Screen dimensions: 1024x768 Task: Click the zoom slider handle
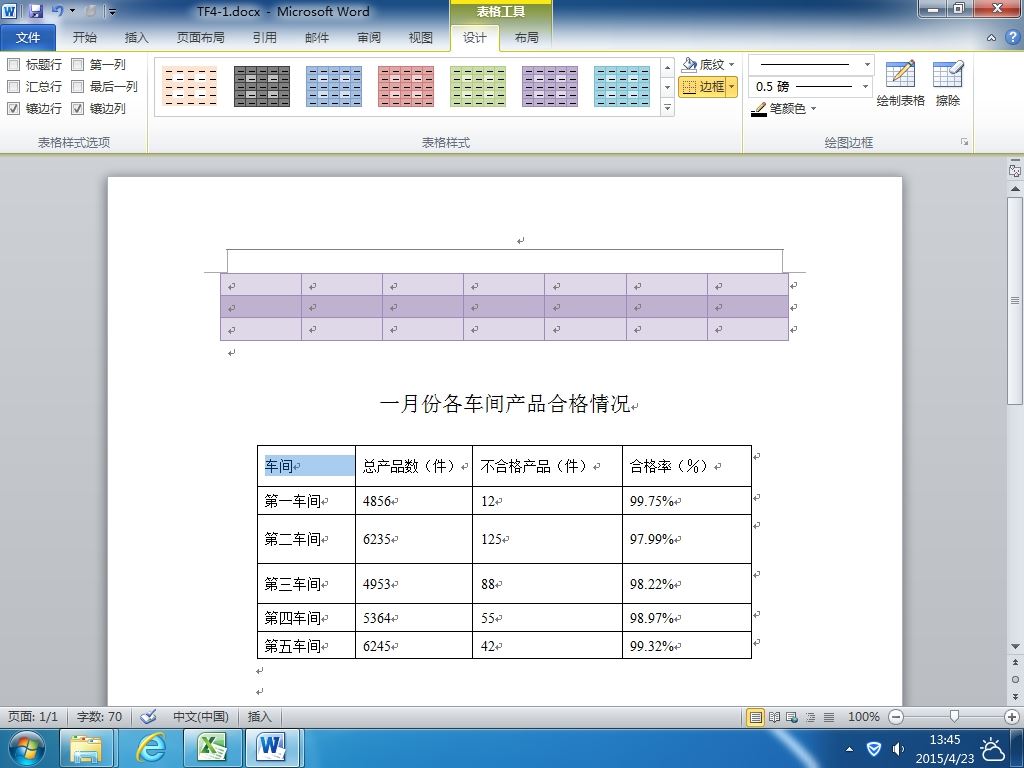(954, 717)
